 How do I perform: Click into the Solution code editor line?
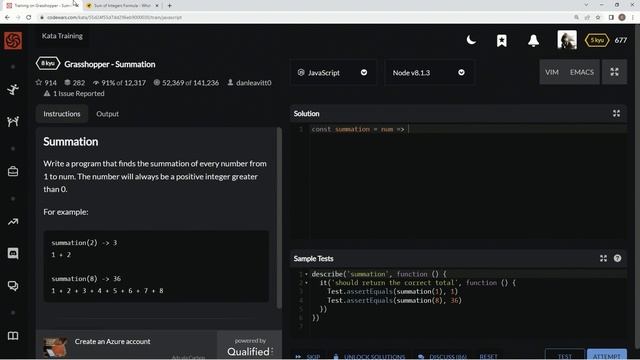click(x=468, y=129)
